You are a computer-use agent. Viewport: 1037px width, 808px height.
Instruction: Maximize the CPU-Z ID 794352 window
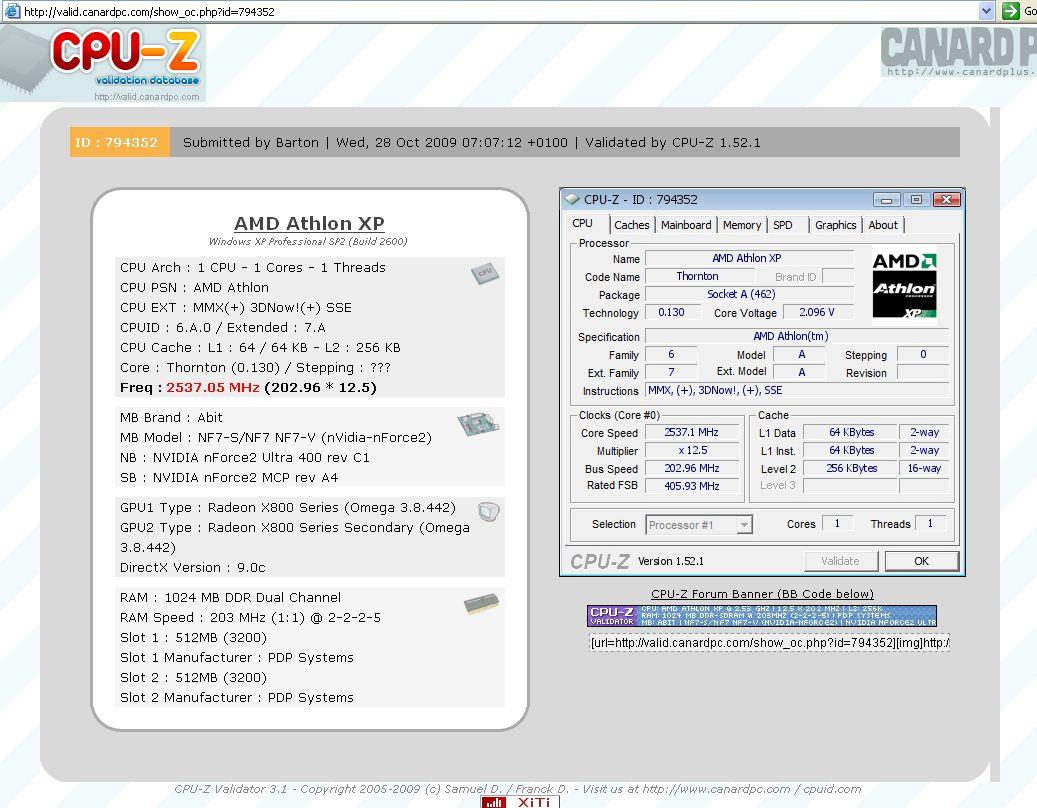[x=916, y=200]
